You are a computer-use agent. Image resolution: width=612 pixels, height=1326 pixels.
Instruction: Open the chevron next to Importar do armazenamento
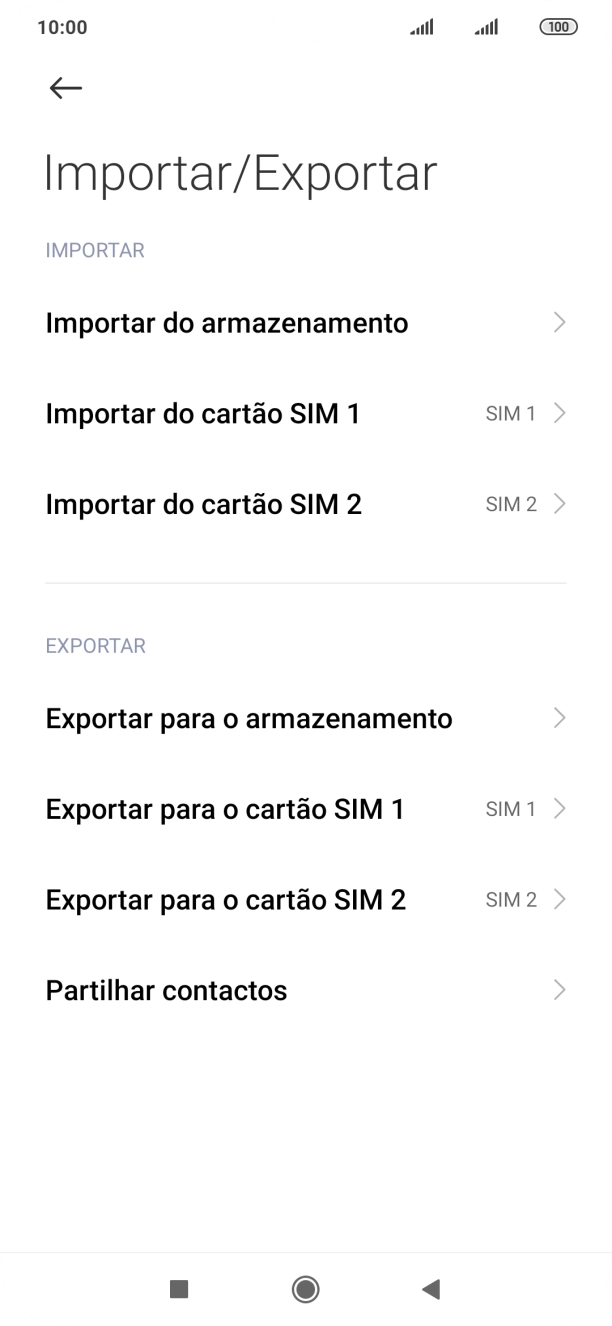[x=560, y=323]
